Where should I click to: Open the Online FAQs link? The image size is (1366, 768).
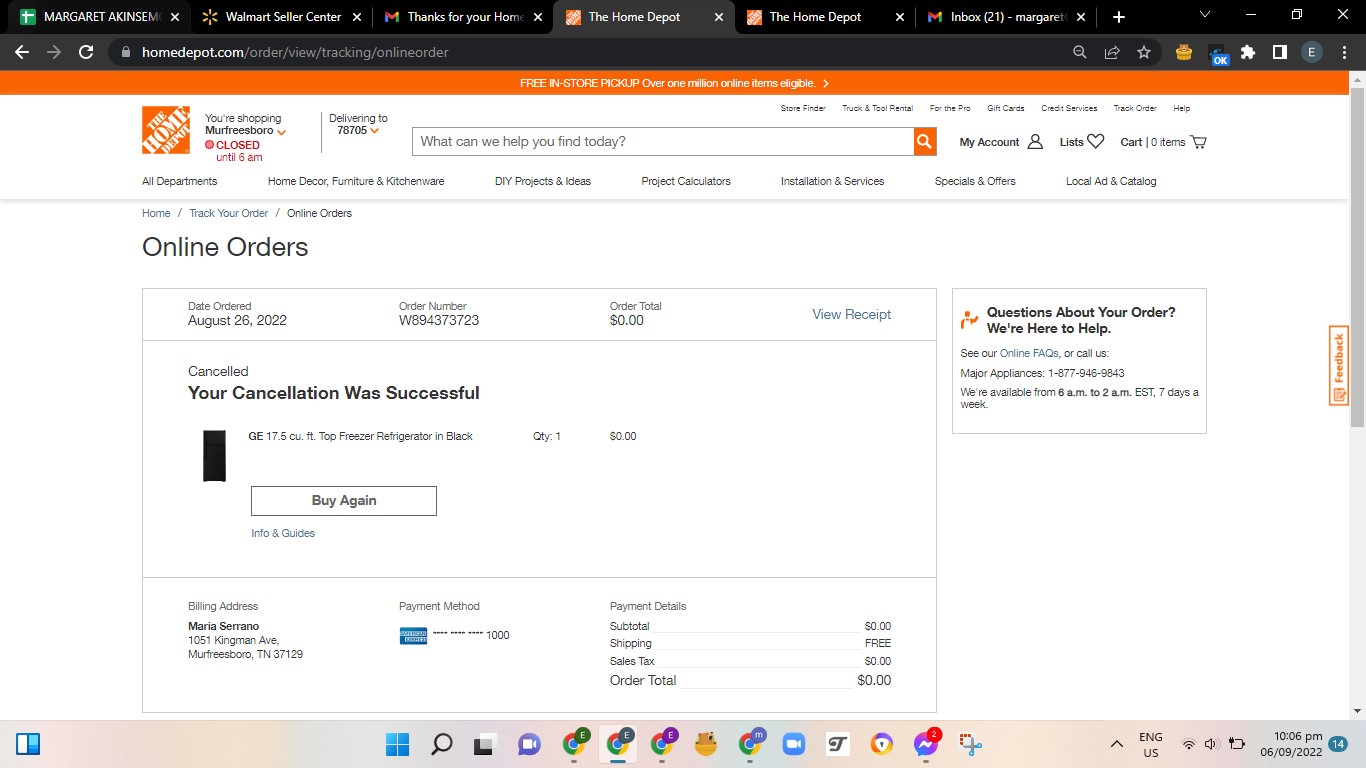[x=1029, y=353]
